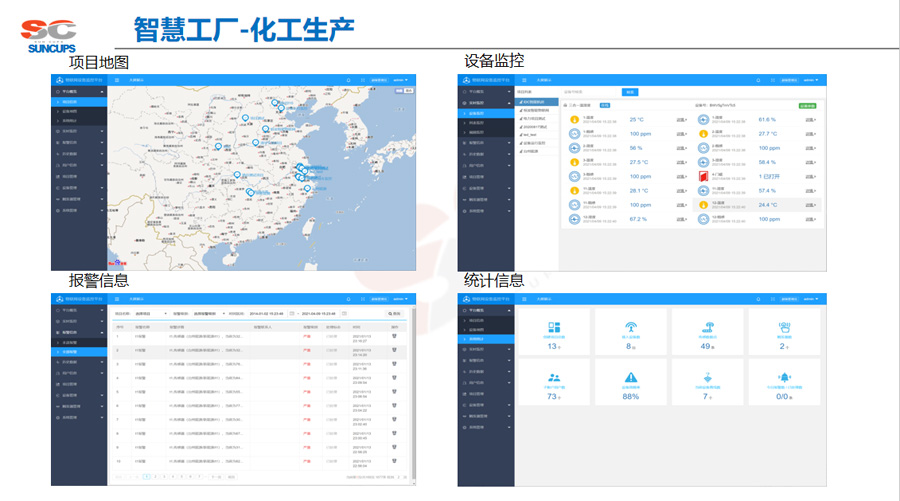Click the temperature icon beside the 25 °C reading
The width and height of the screenshot is (900, 501).
click(574, 119)
